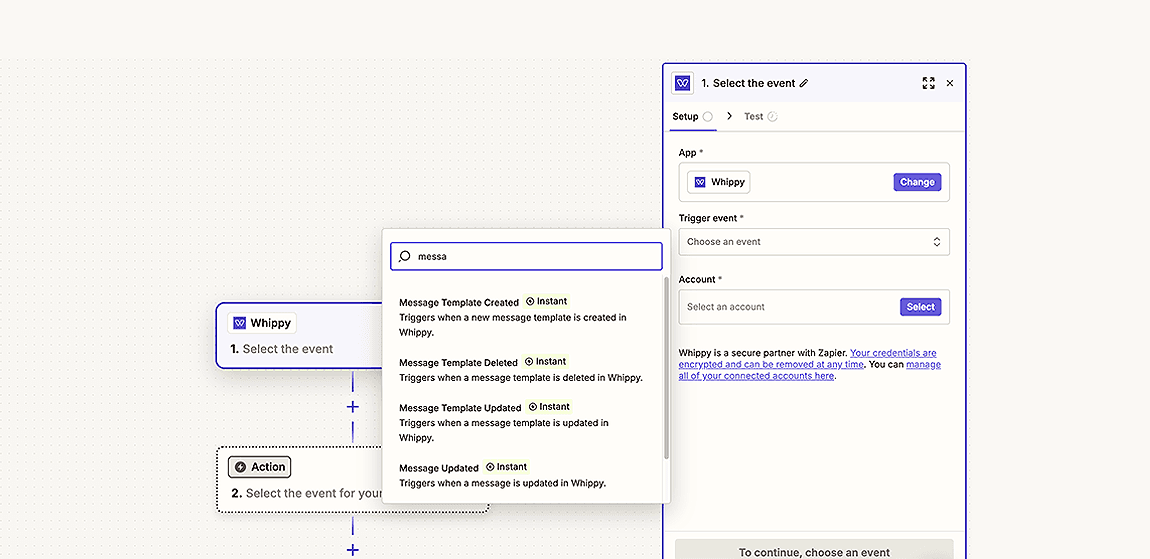Click the magnifier icon in search box

[x=404, y=257]
